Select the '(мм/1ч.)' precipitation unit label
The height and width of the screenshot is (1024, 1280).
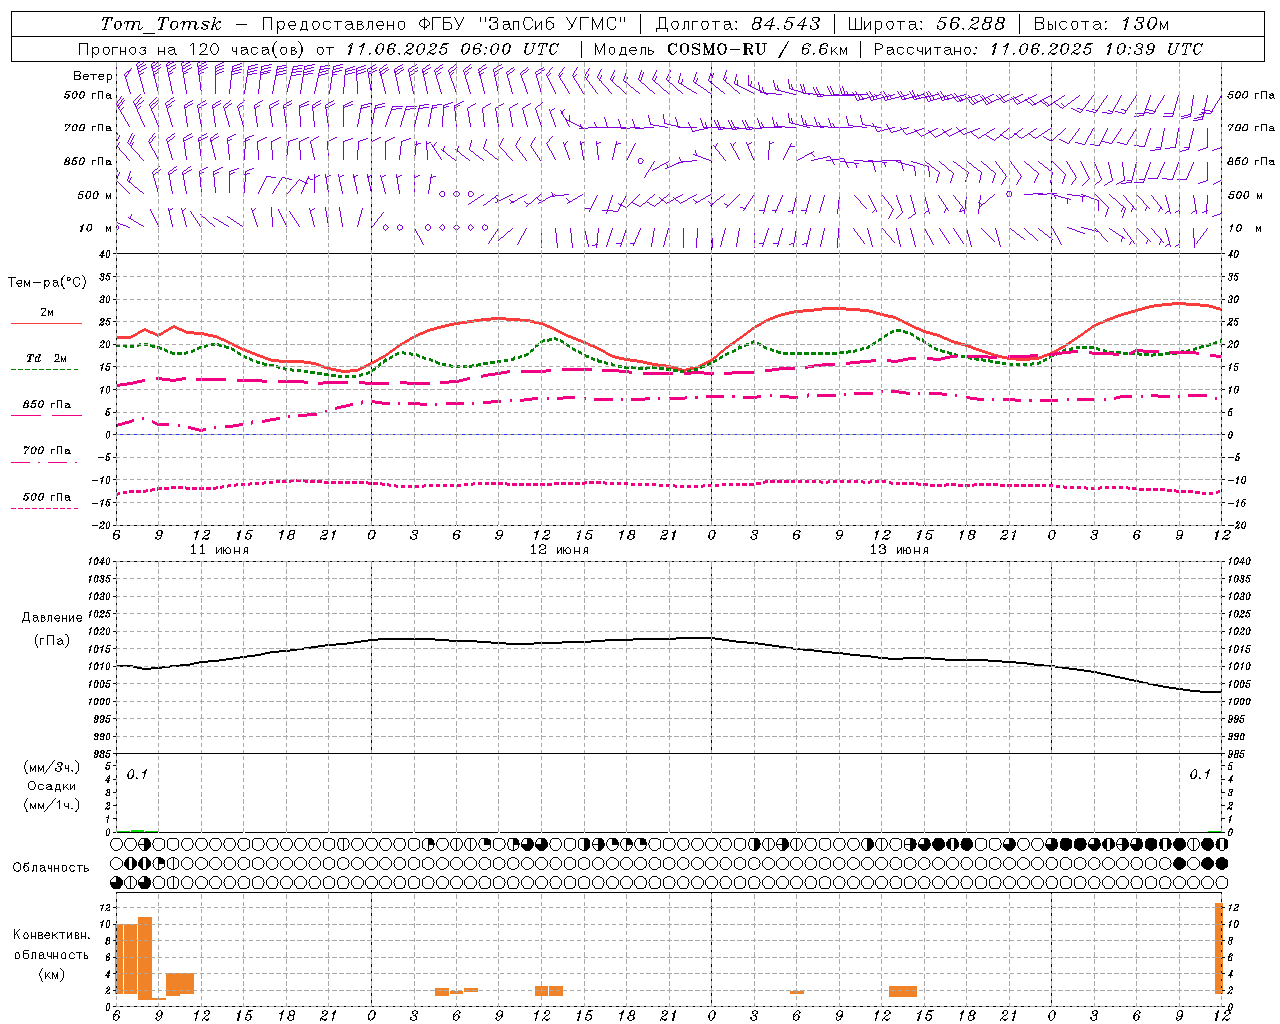pyautogui.click(x=52, y=805)
